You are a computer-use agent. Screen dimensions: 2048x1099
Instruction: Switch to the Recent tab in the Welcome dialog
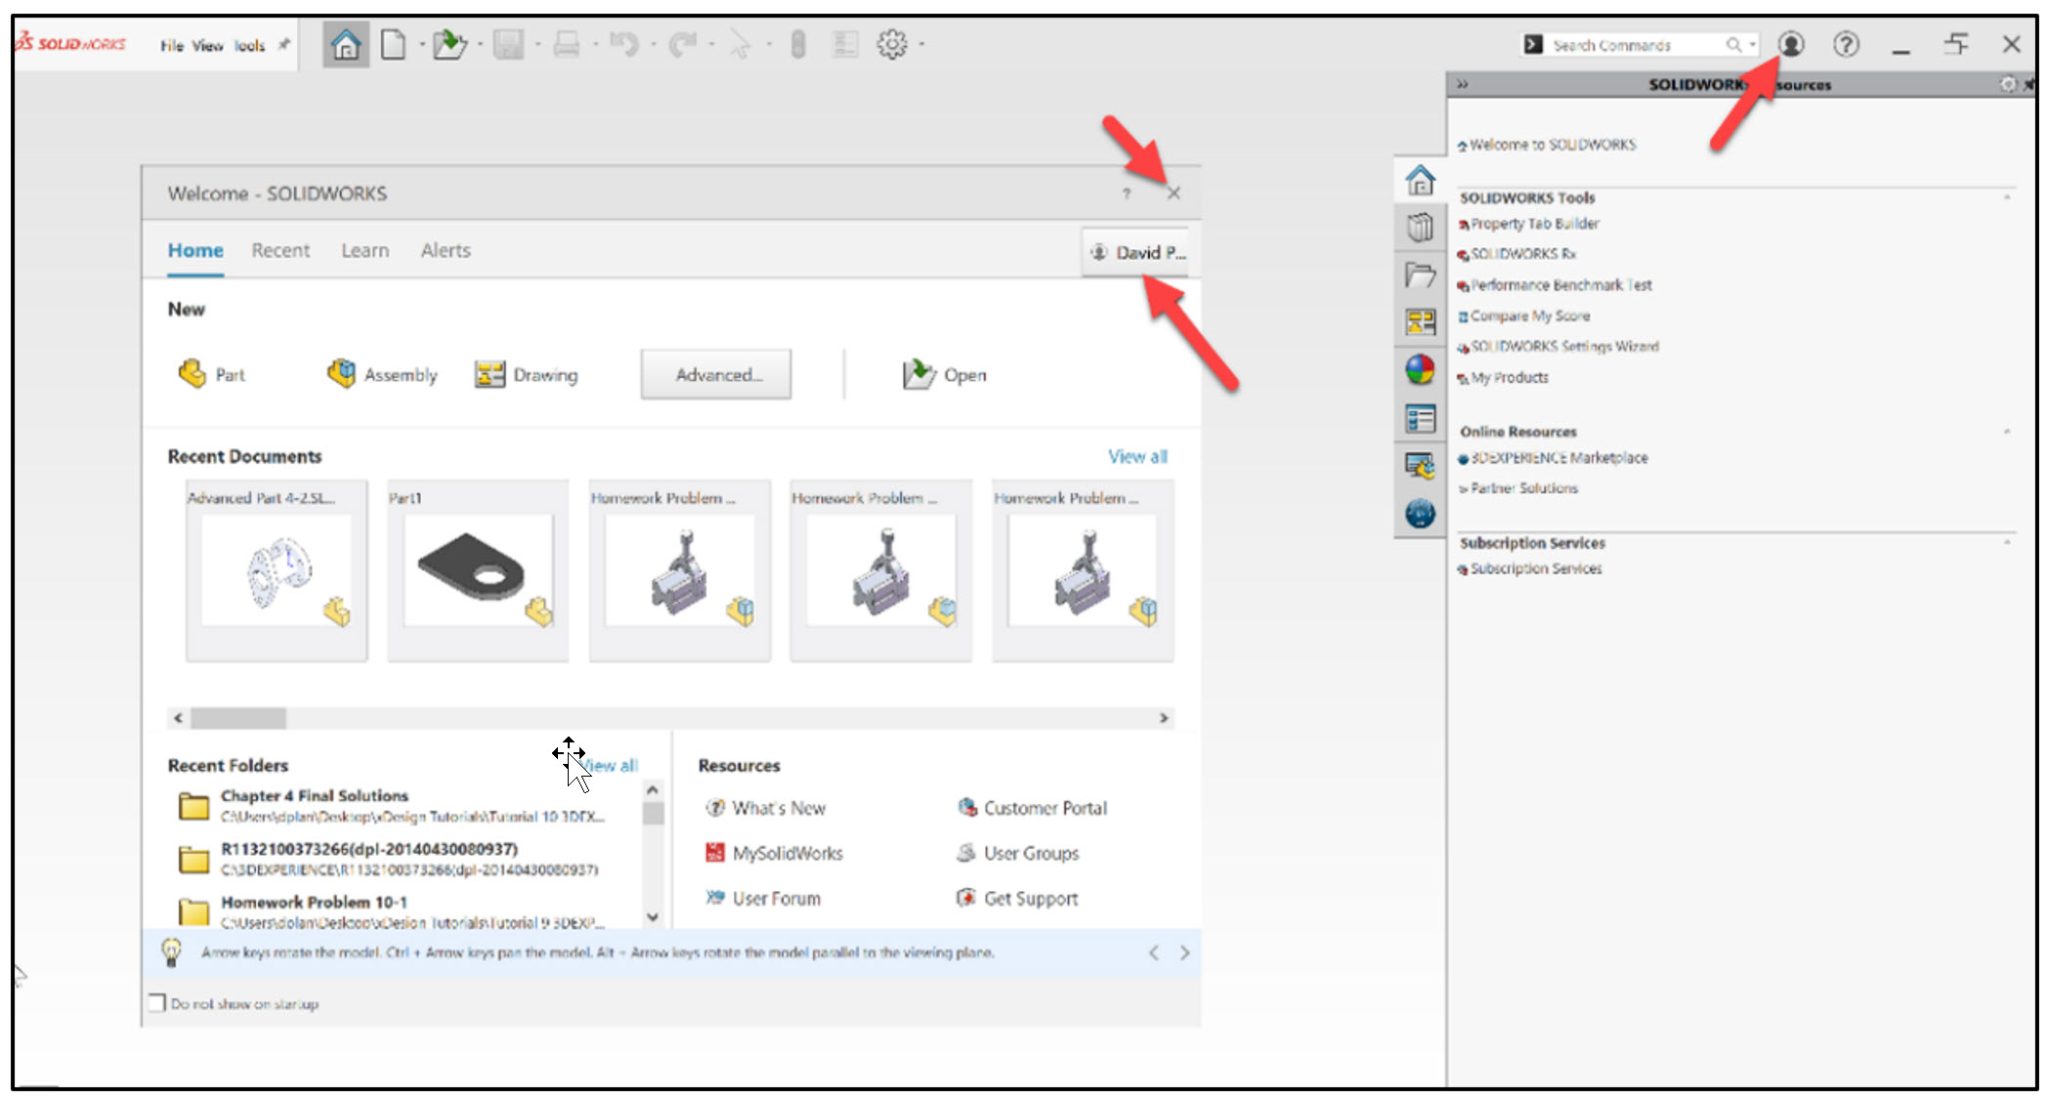(281, 250)
